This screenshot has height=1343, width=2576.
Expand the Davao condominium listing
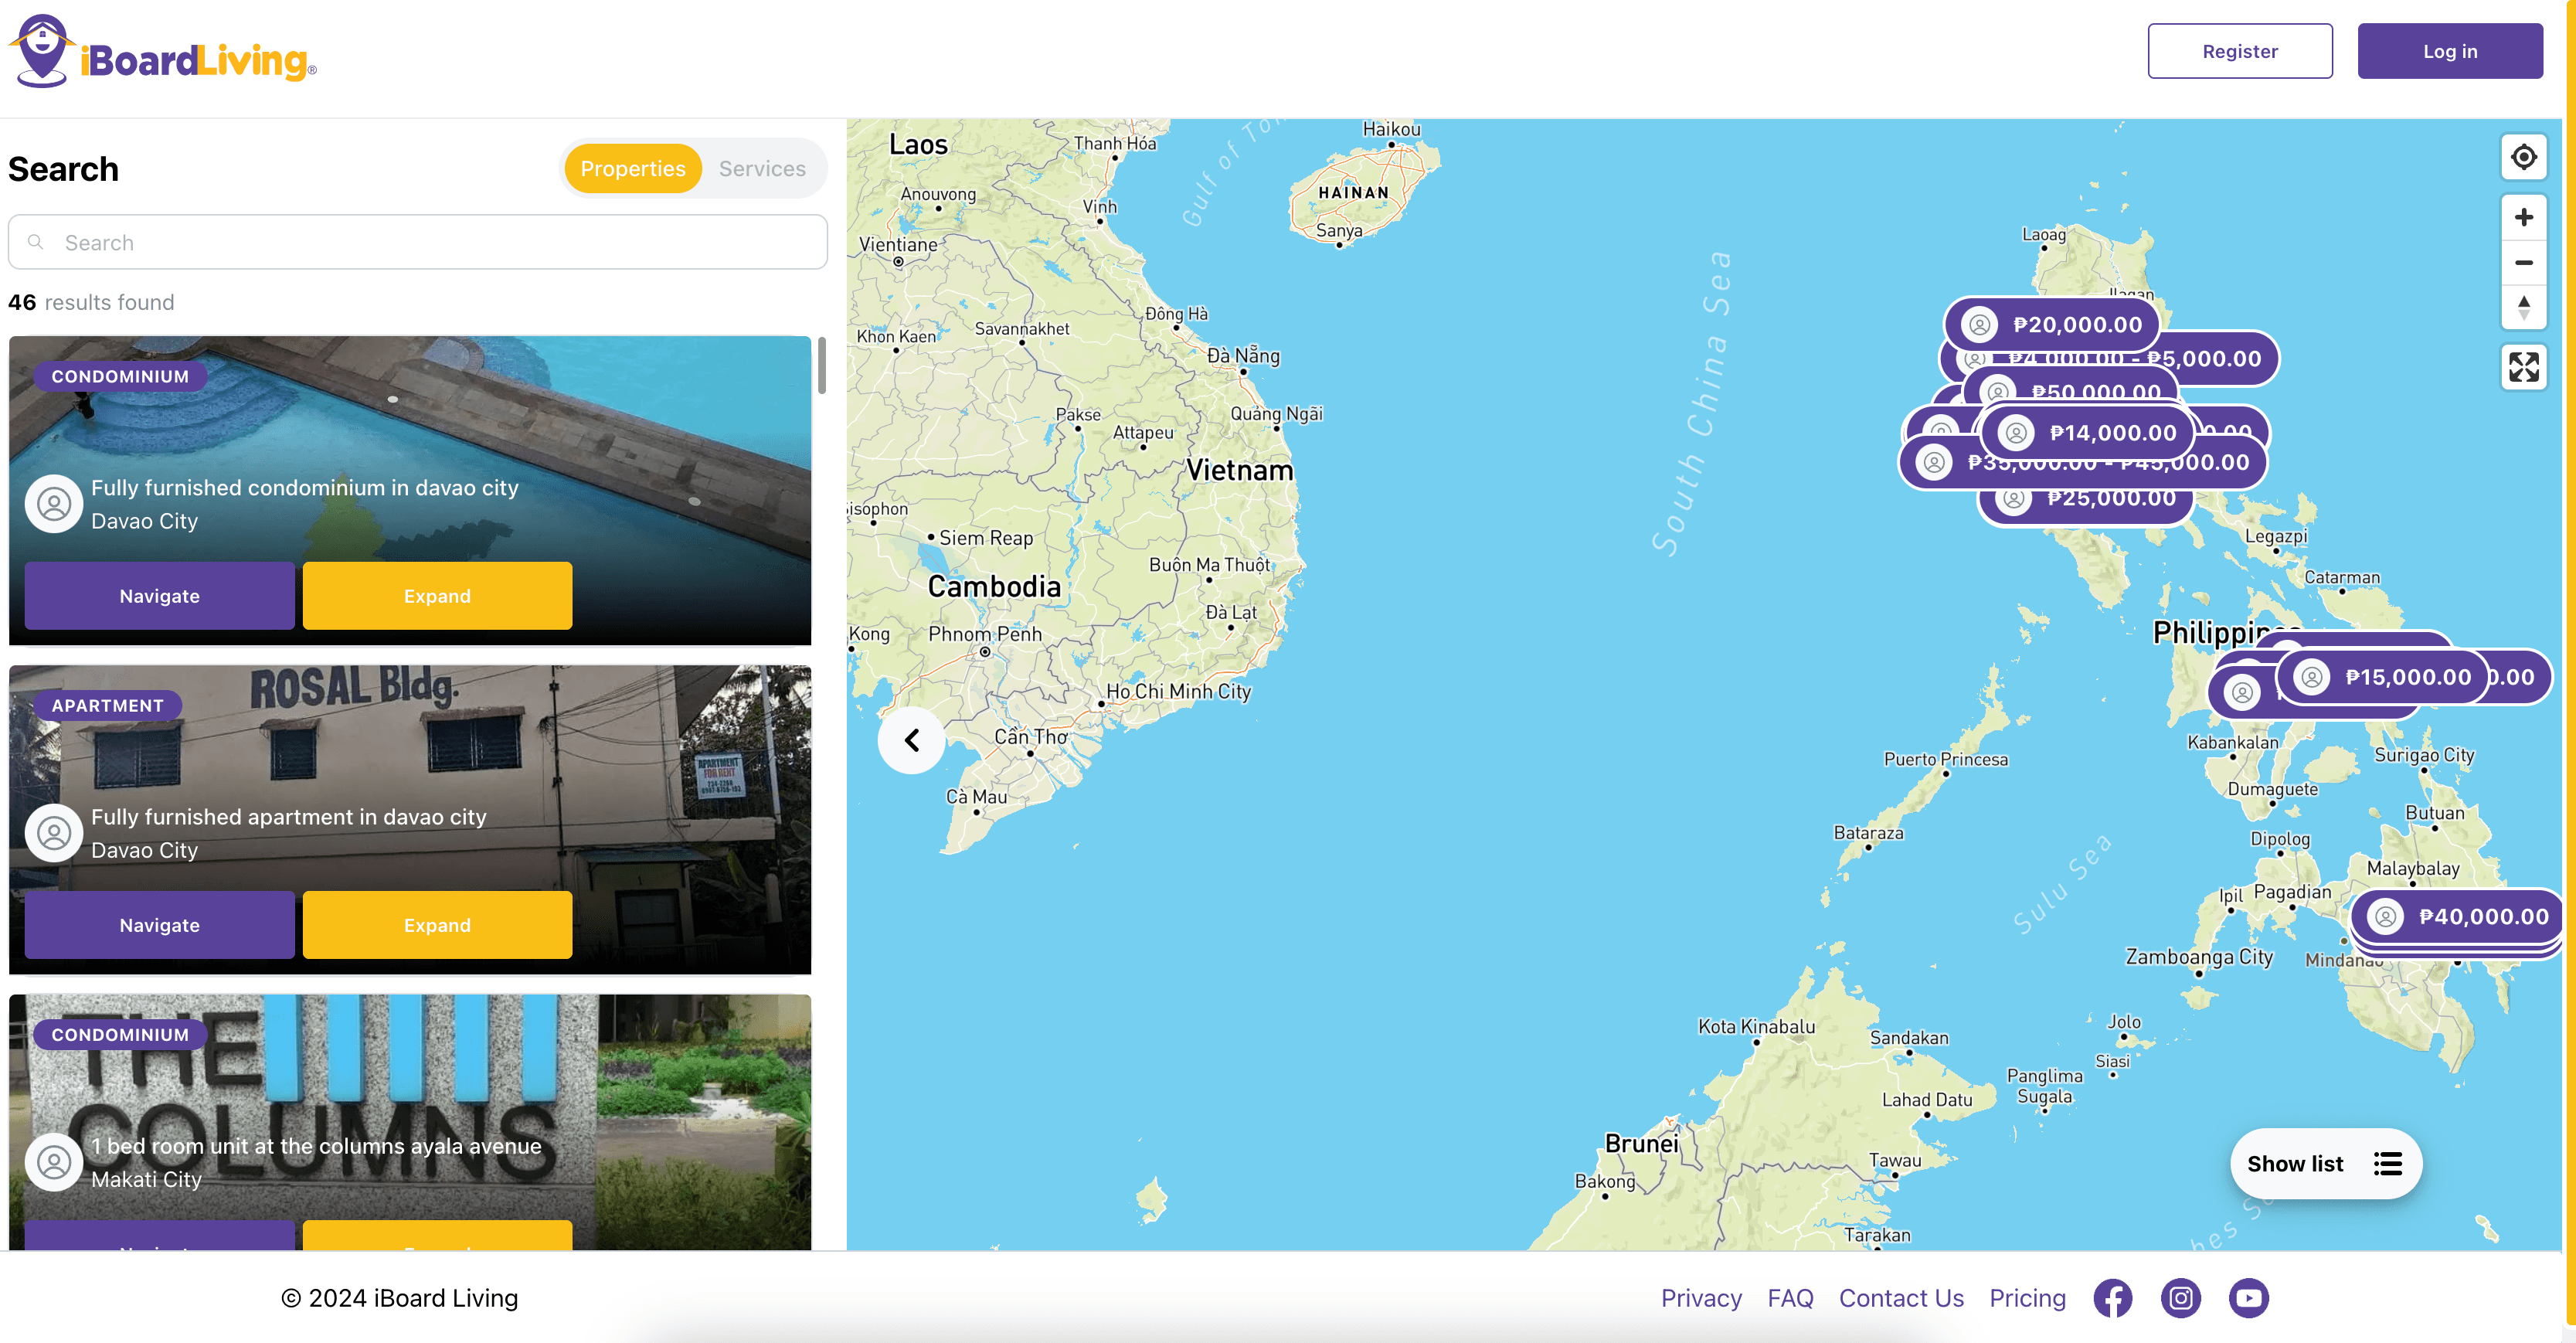pos(437,596)
